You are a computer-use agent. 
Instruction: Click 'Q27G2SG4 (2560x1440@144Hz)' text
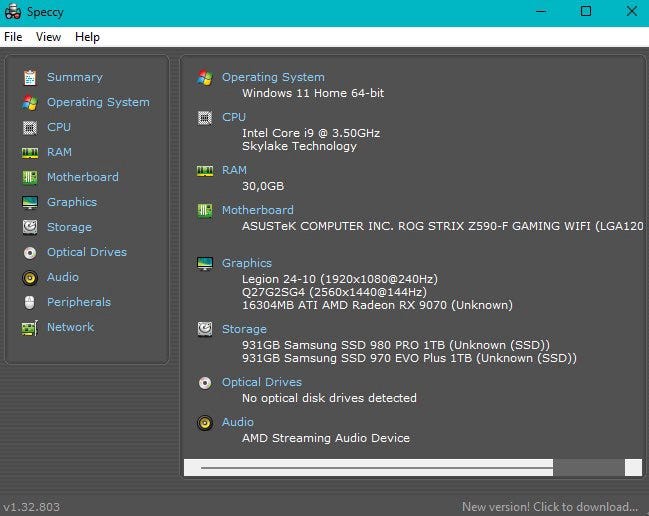(334, 292)
